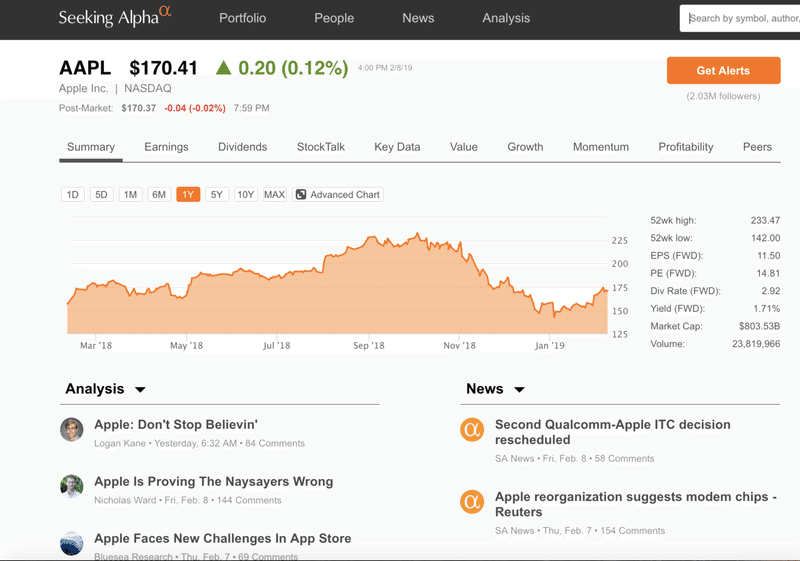Switch to the Summary tab
The image size is (800, 561).
pos(91,147)
